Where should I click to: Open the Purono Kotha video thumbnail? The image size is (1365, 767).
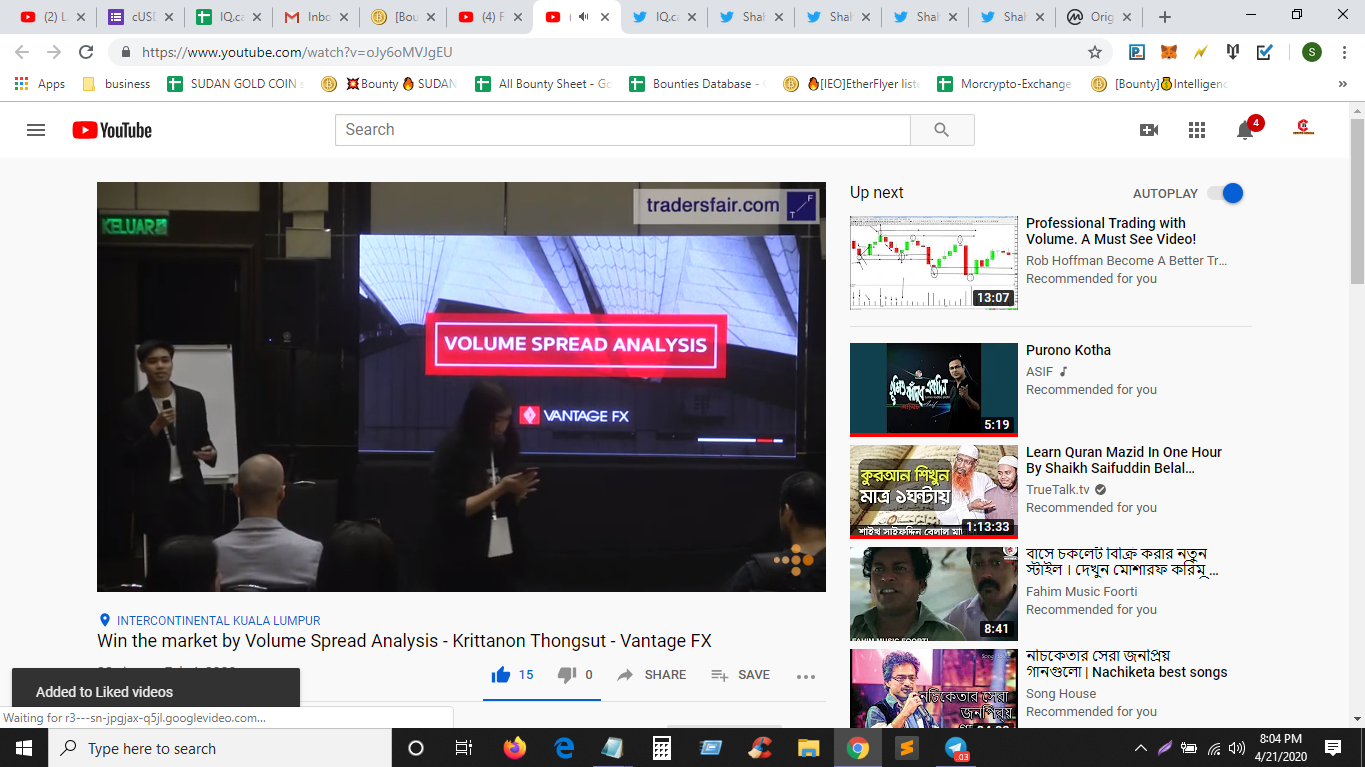pyautogui.click(x=934, y=390)
